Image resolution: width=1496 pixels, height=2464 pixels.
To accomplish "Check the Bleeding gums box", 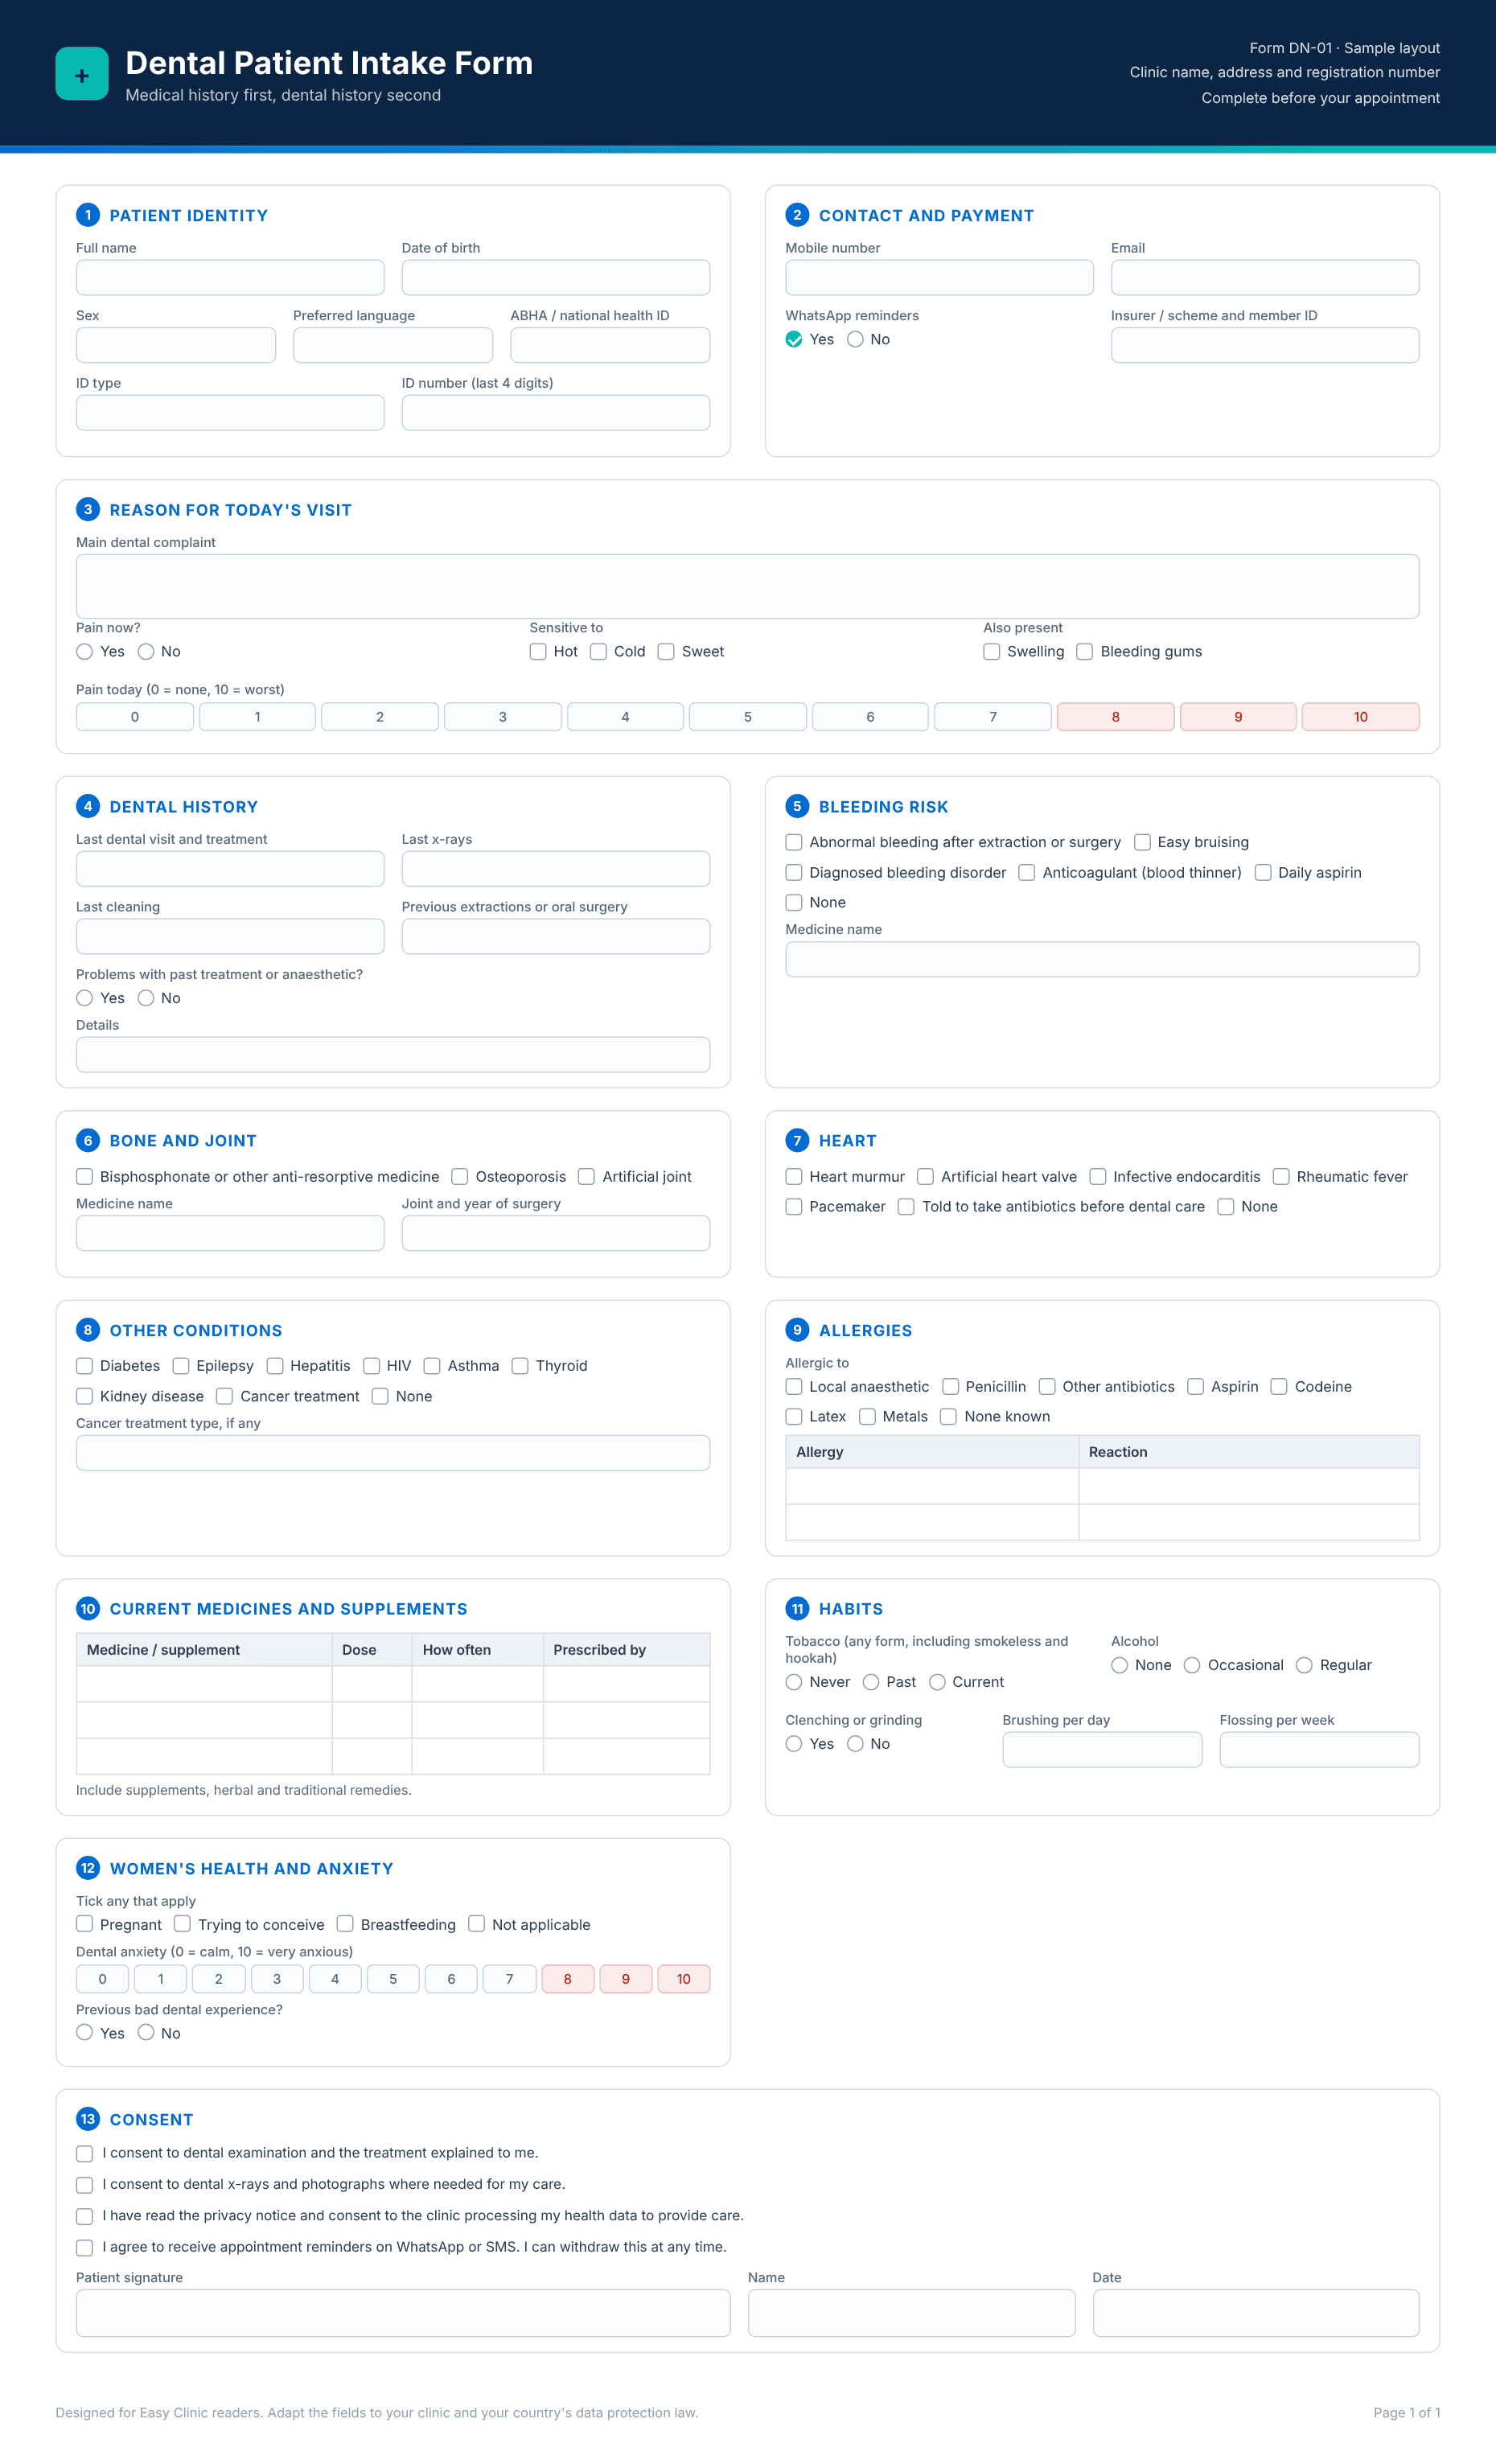I will 1085,652.
